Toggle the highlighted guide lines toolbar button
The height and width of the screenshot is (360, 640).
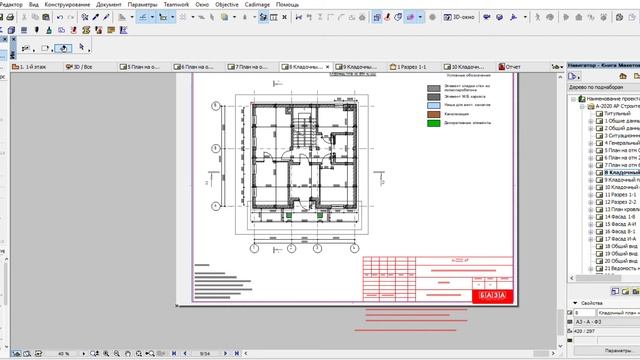pos(143,17)
